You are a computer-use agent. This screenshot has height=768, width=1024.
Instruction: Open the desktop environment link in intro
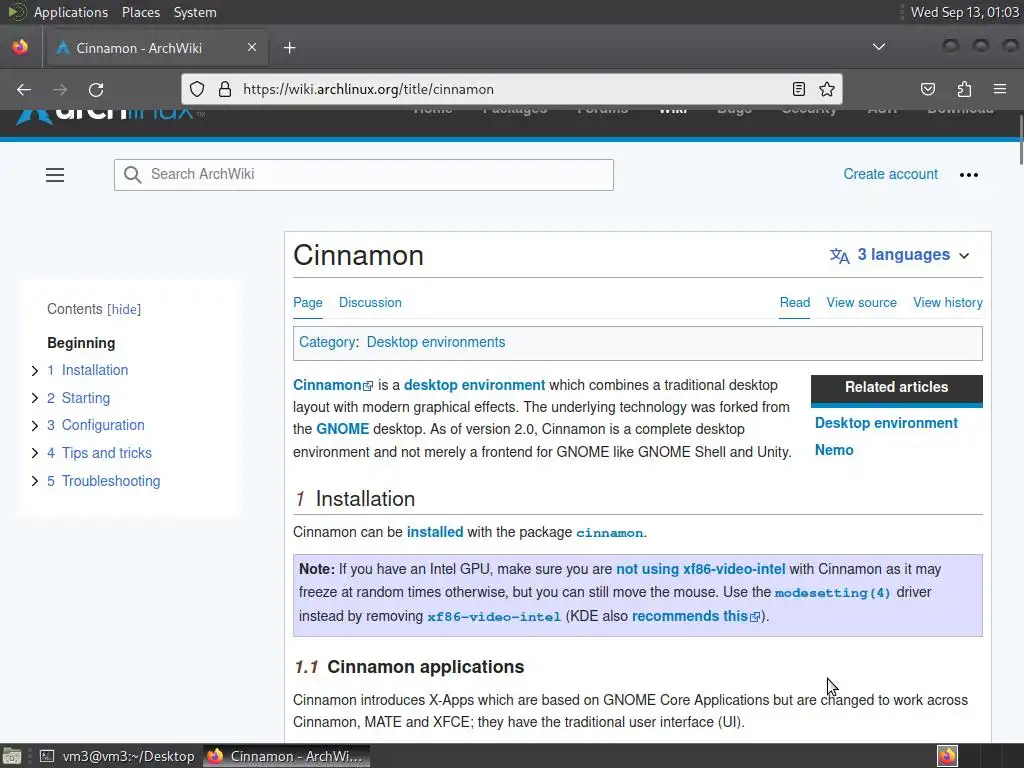[x=474, y=385]
